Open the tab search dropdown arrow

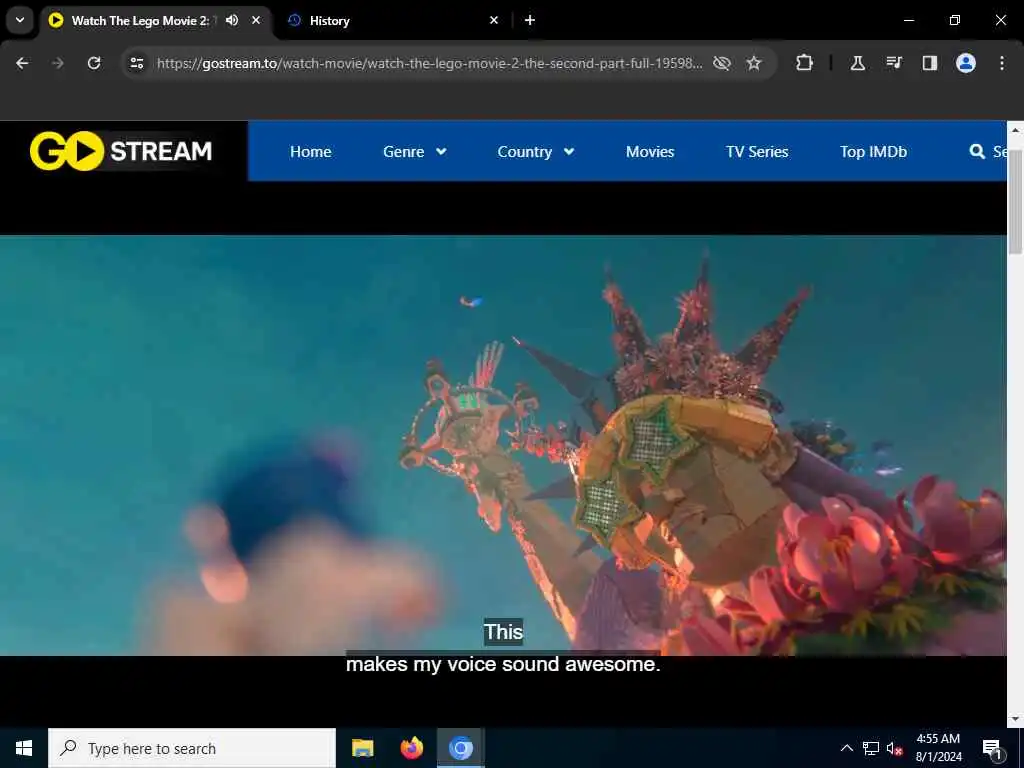point(20,20)
